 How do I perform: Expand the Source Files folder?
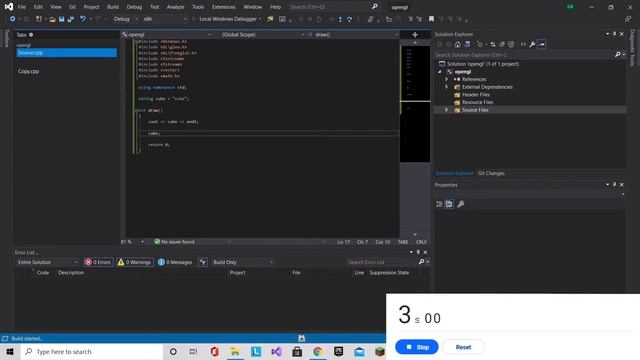pyautogui.click(x=447, y=110)
